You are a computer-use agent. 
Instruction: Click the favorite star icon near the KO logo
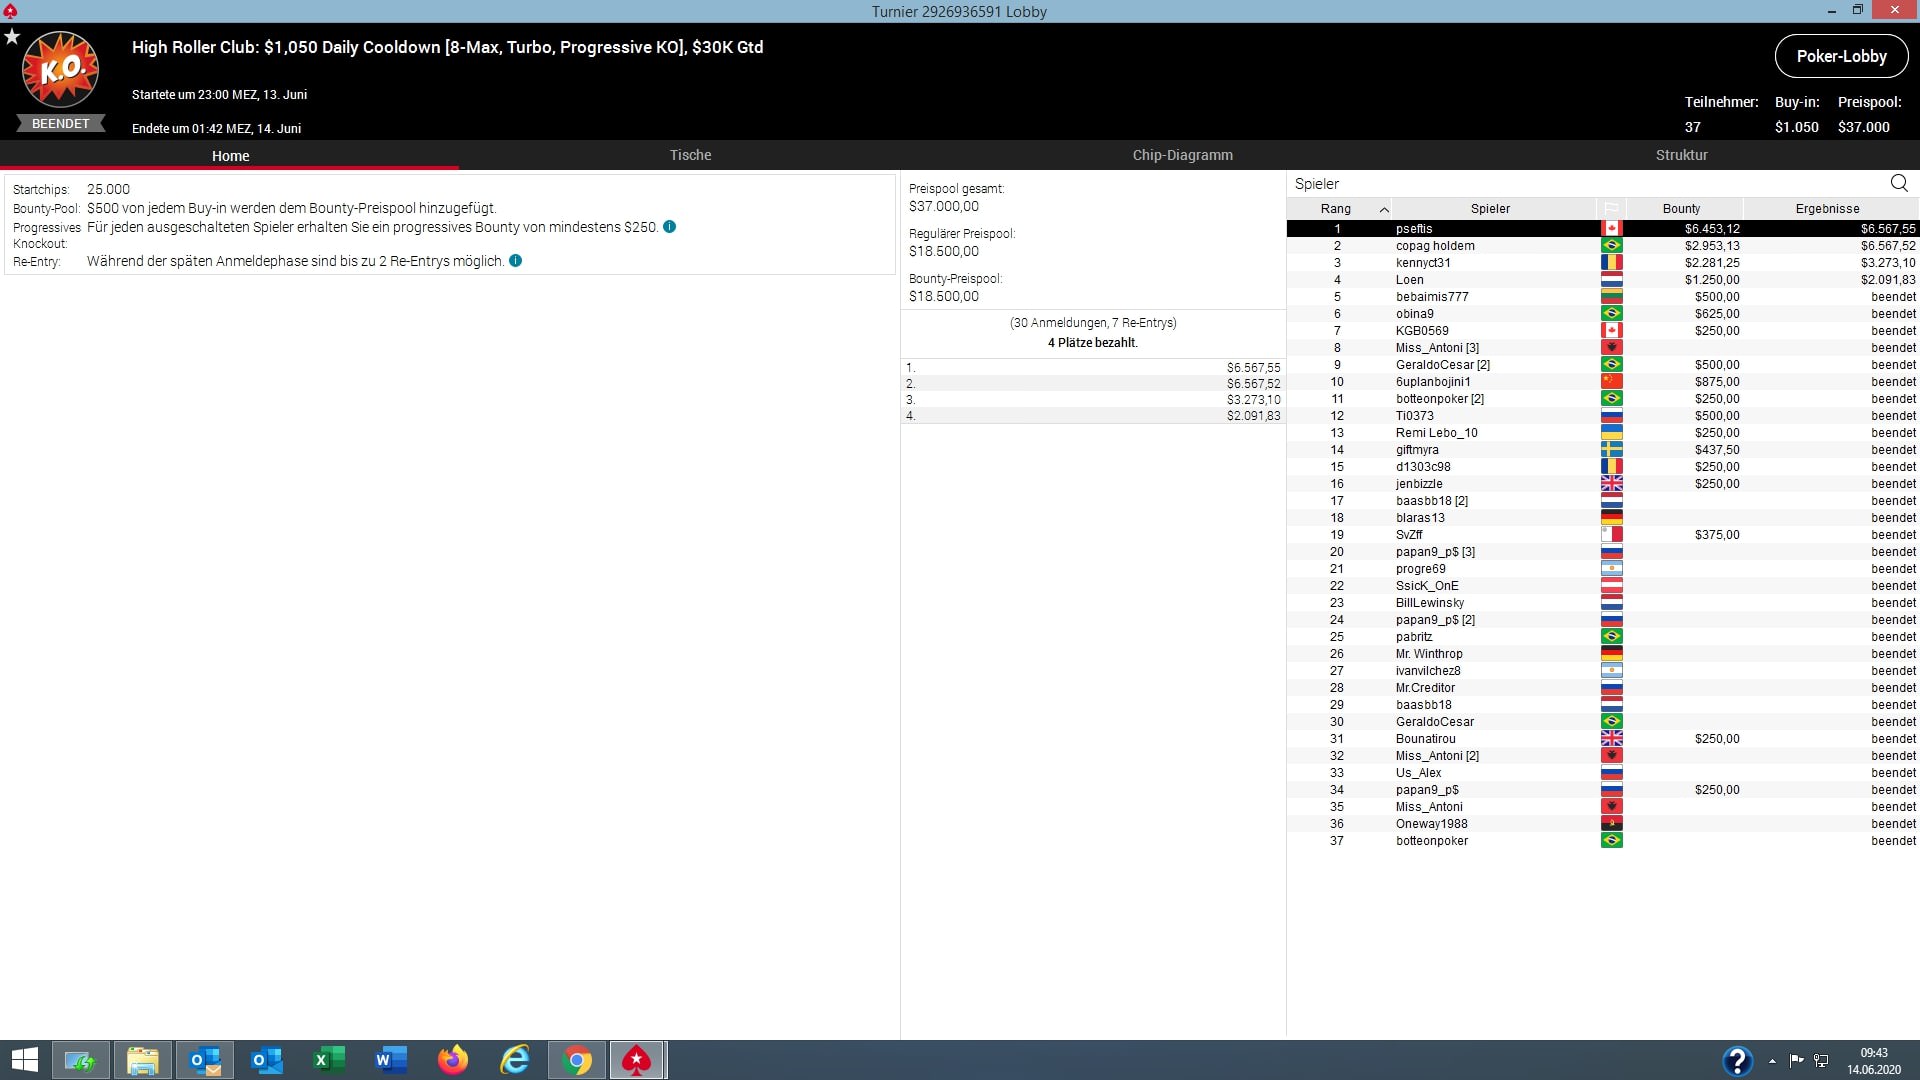tap(12, 37)
